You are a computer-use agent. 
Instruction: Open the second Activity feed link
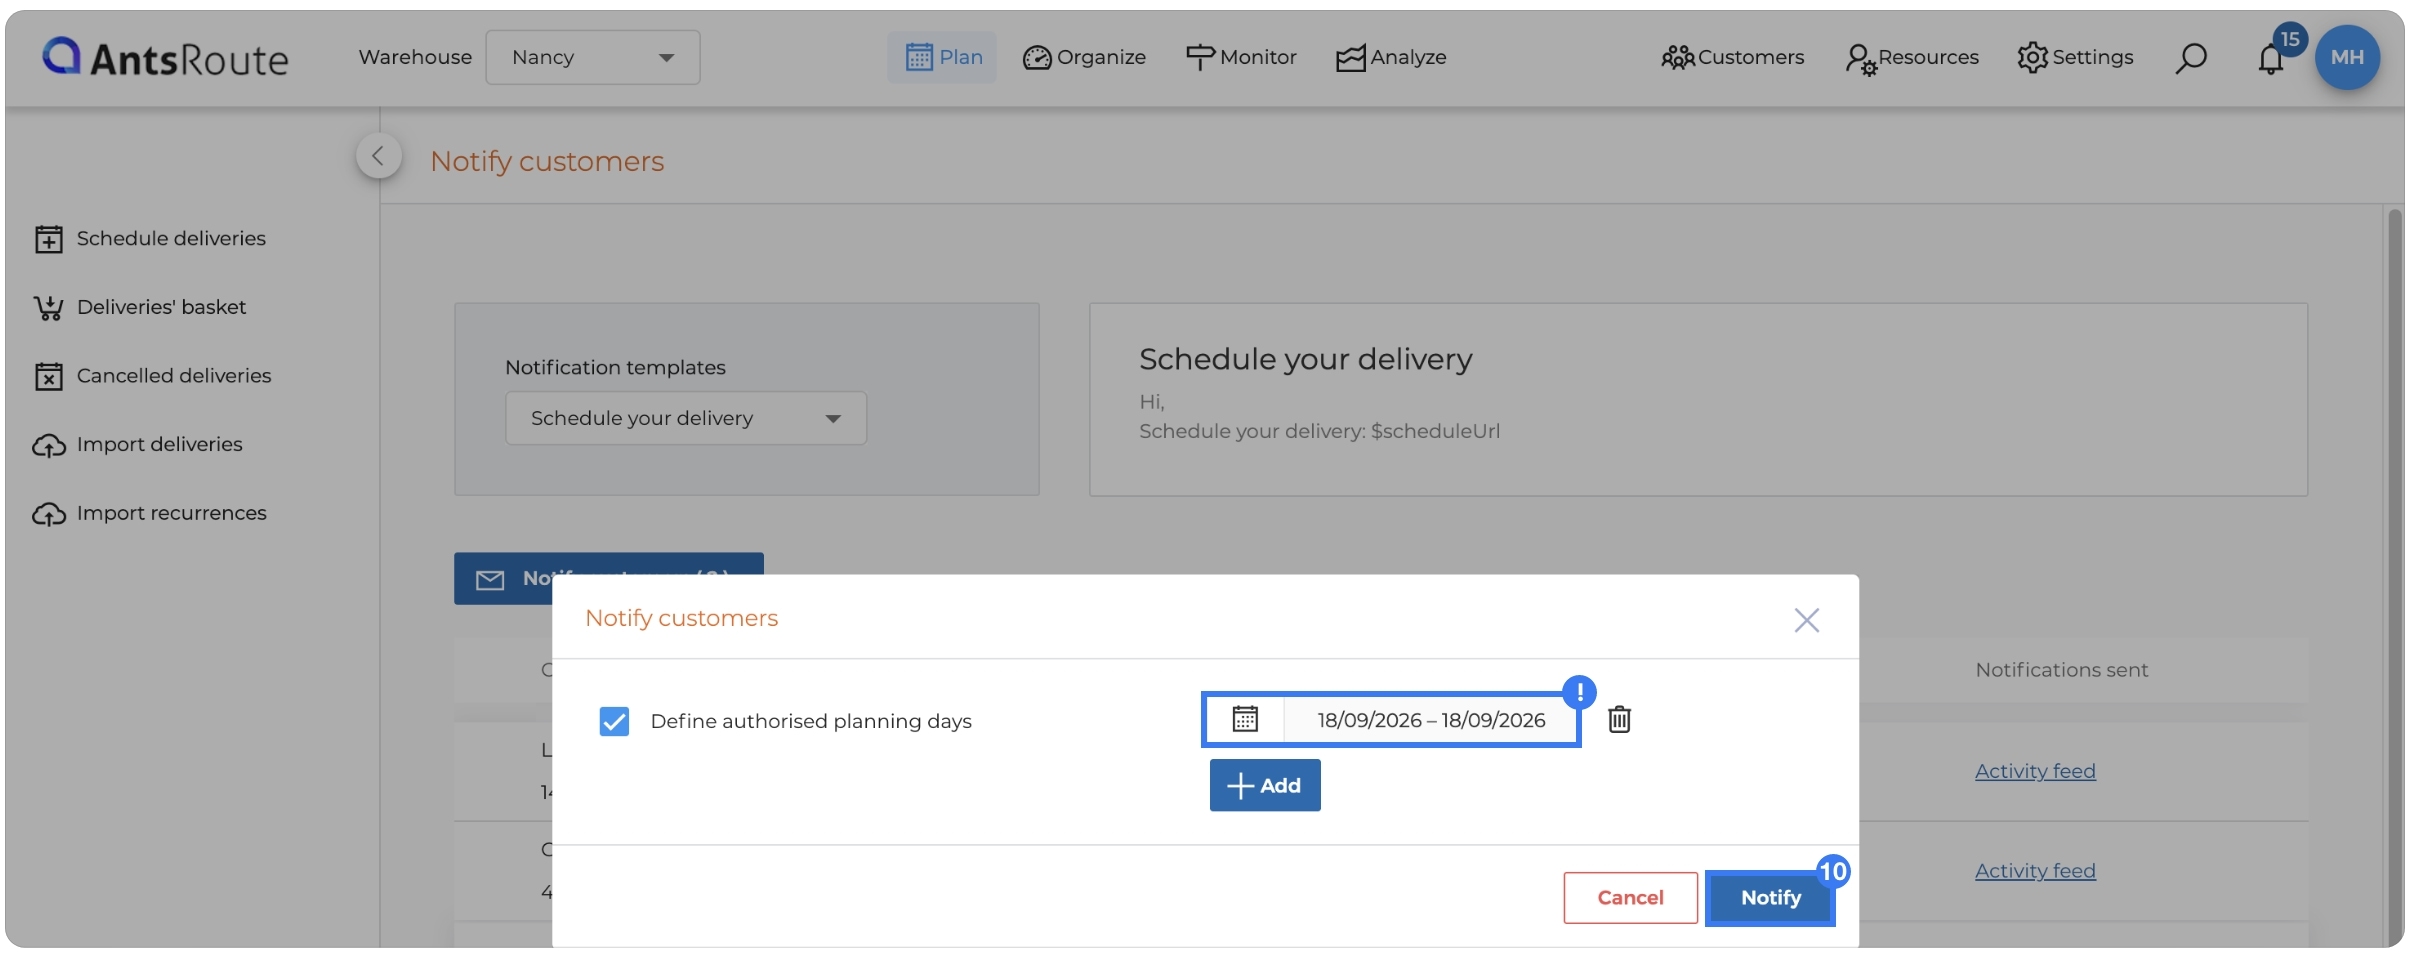[x=2035, y=871]
